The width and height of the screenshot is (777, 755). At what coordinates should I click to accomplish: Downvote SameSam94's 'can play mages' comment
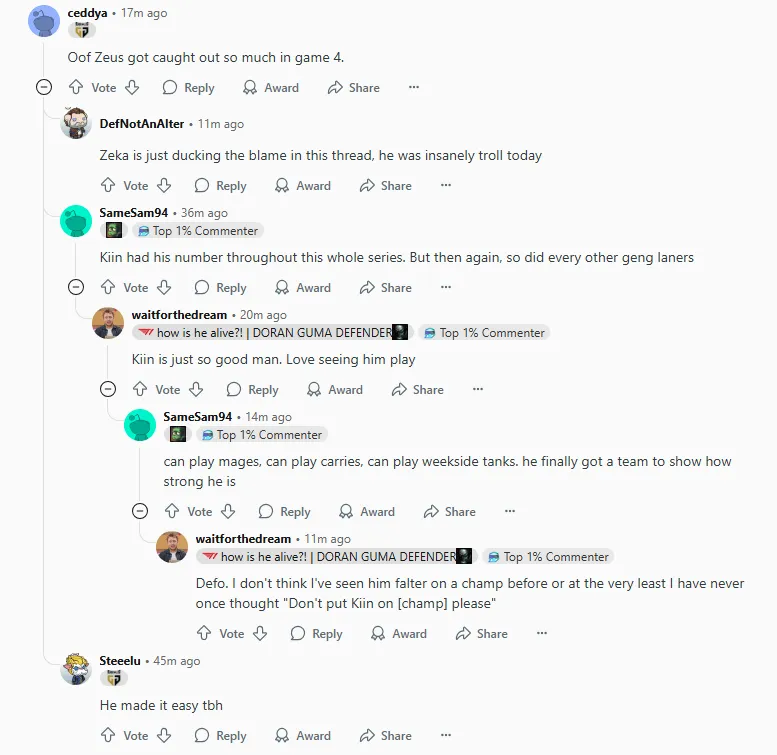pos(228,511)
